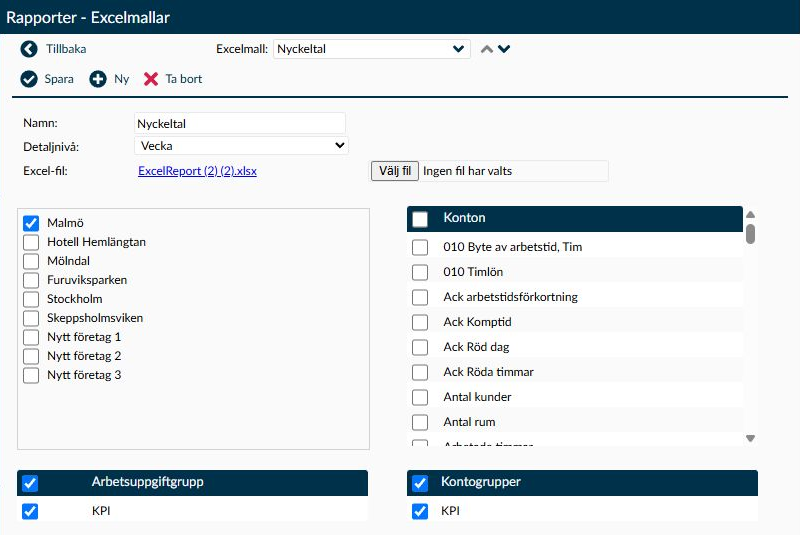
Task: Click the 'Ack Komptid' row label
Action: coord(477,322)
